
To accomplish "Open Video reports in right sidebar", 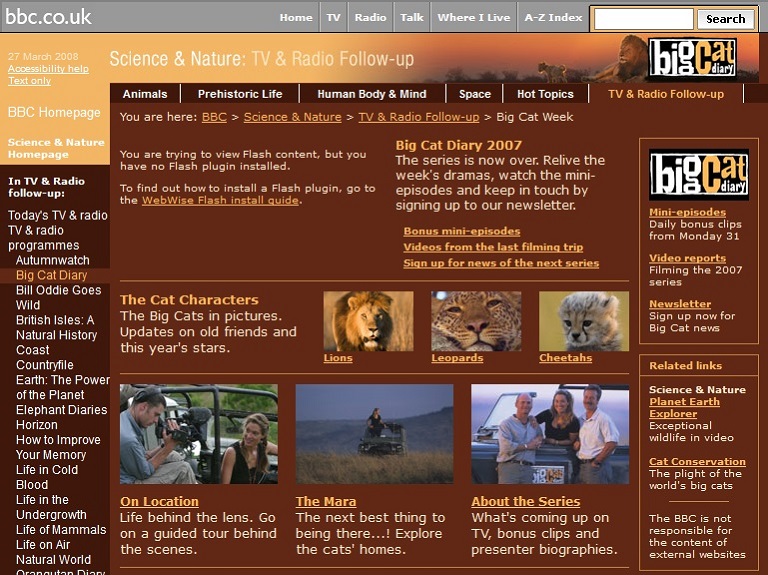I will (x=687, y=258).
